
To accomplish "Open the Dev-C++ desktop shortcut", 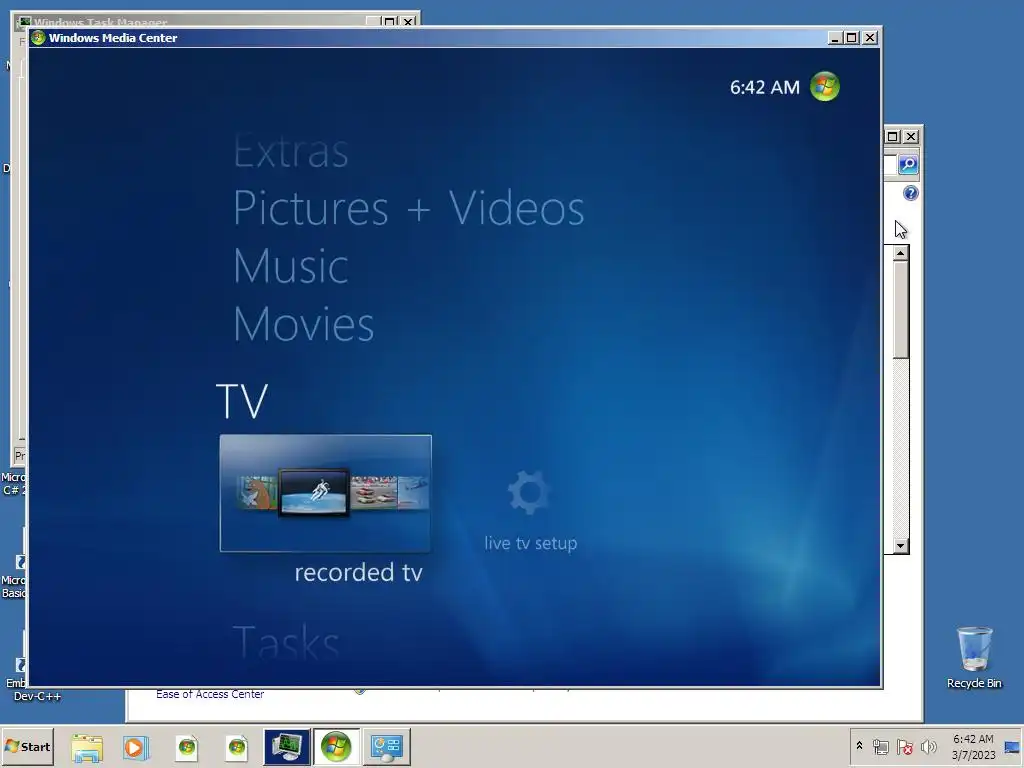I will pyautogui.click(x=37, y=697).
